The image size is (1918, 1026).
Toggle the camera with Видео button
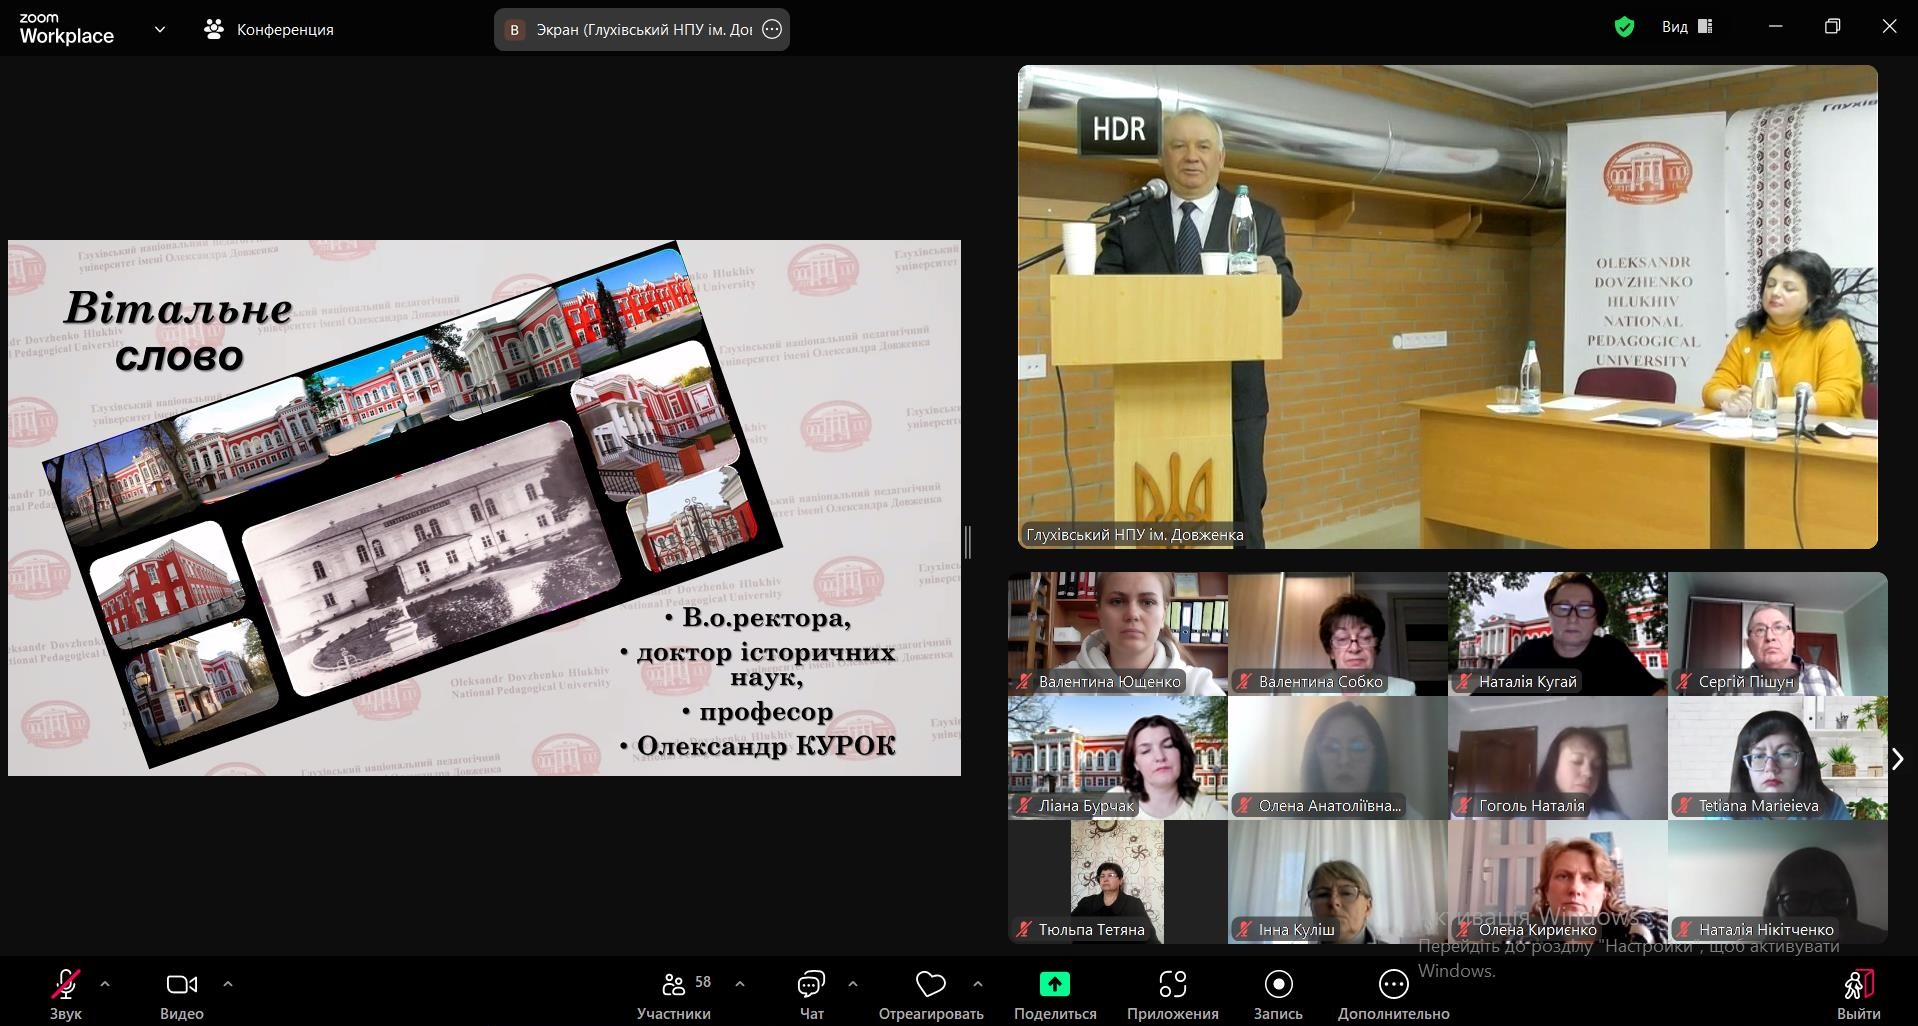point(181,985)
